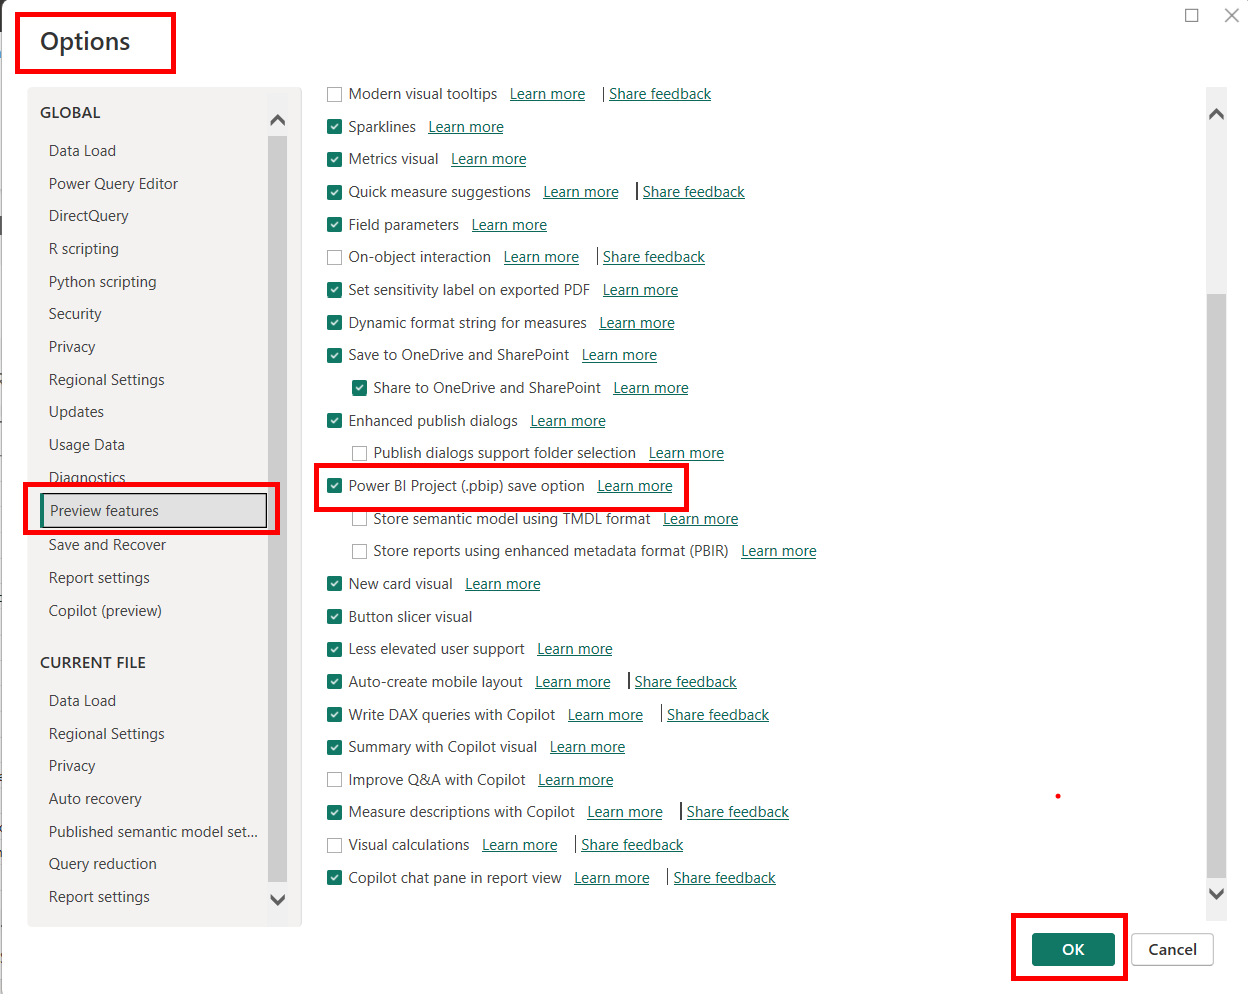Click sidebar scroll down arrow
1248x994 pixels.
tap(278, 899)
